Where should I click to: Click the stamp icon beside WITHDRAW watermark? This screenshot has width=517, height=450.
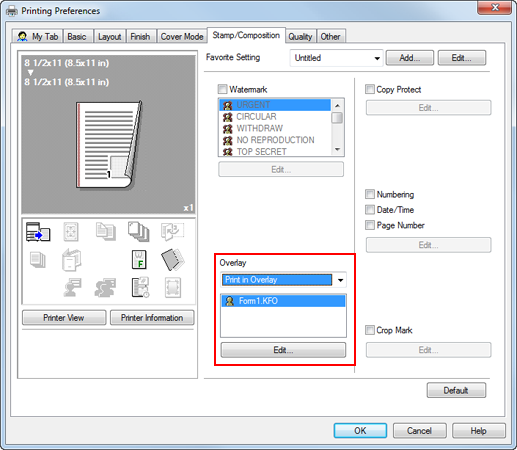click(228, 129)
